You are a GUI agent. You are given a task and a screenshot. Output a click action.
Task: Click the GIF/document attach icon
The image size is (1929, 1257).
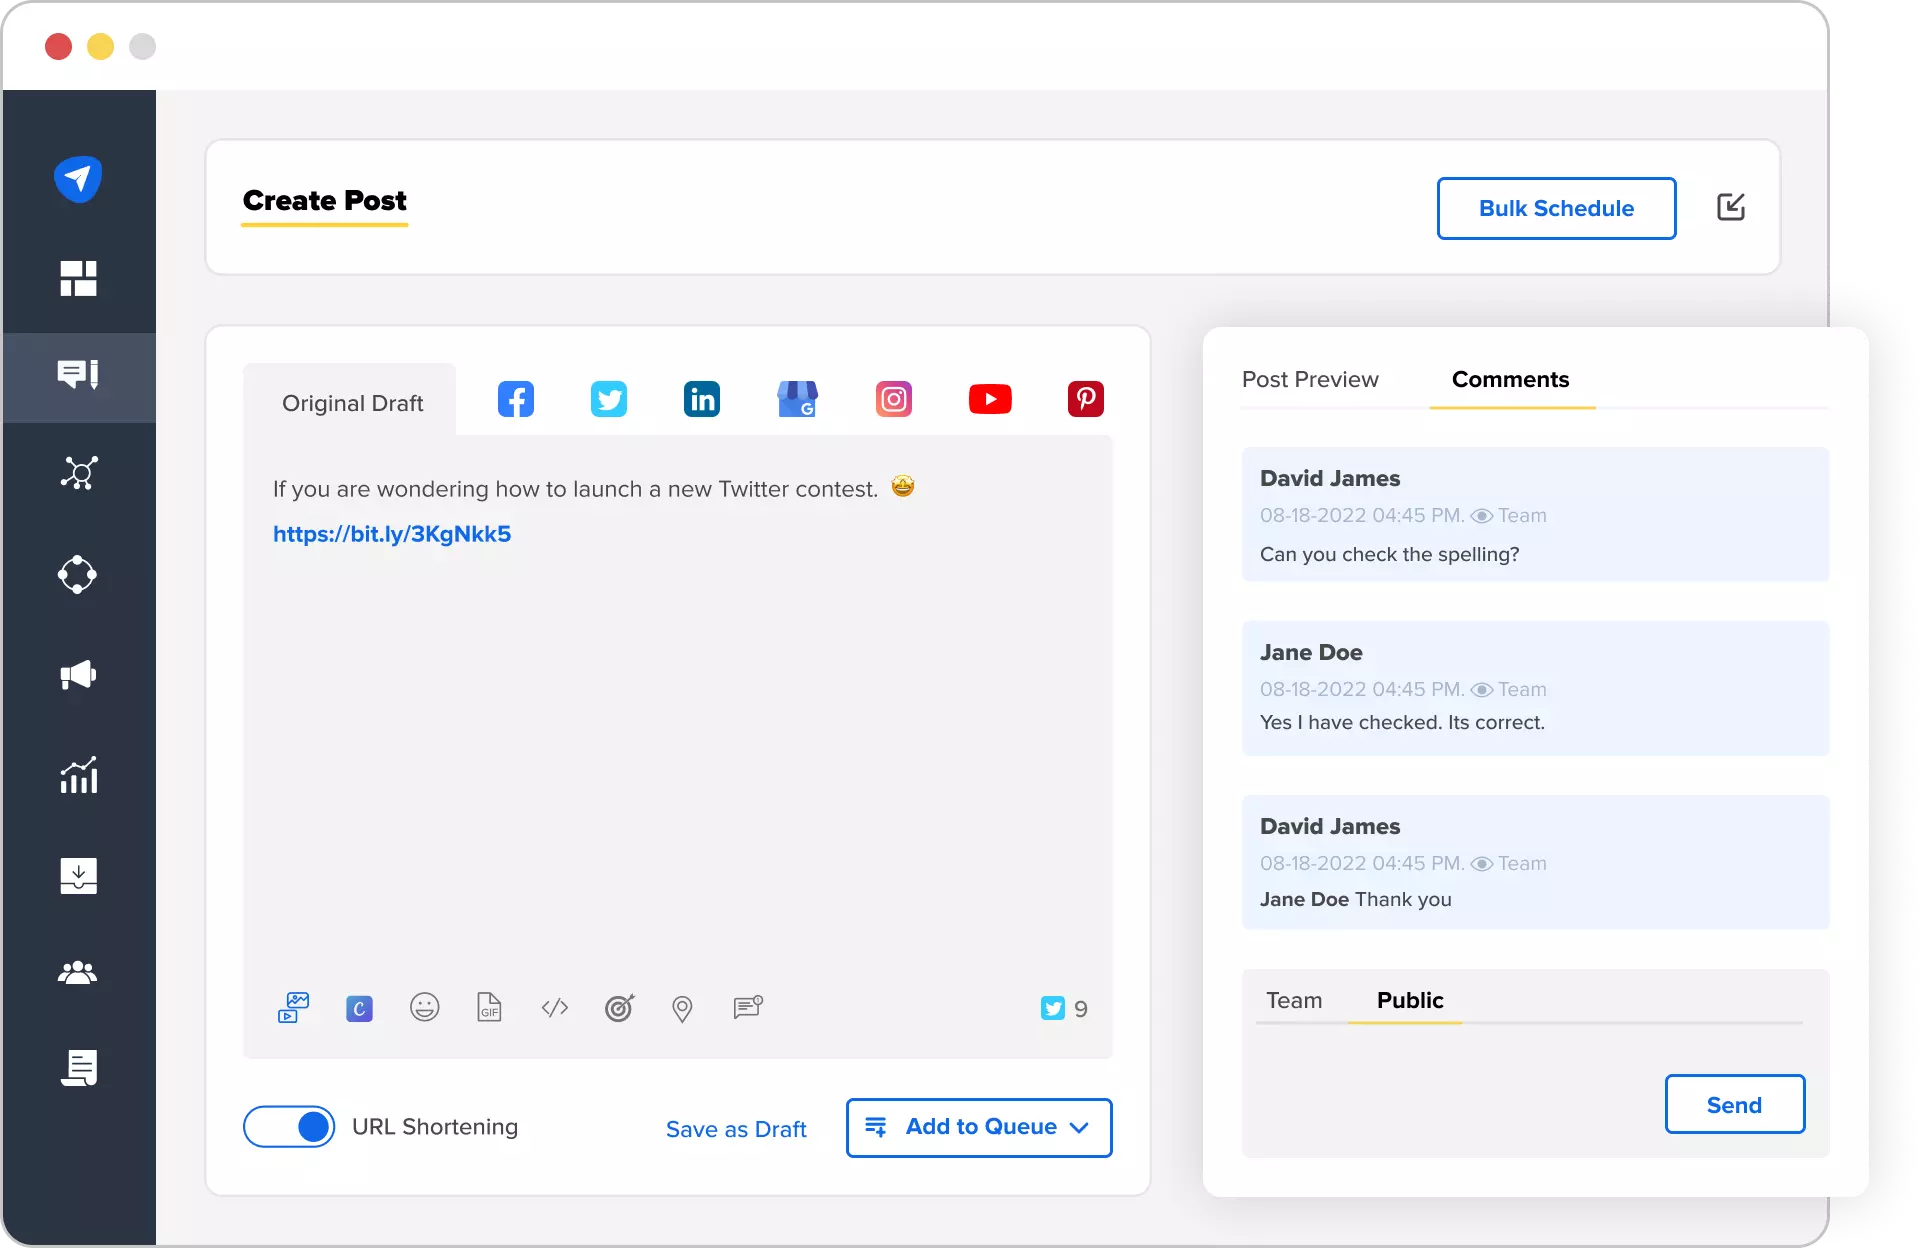pos(489,1007)
